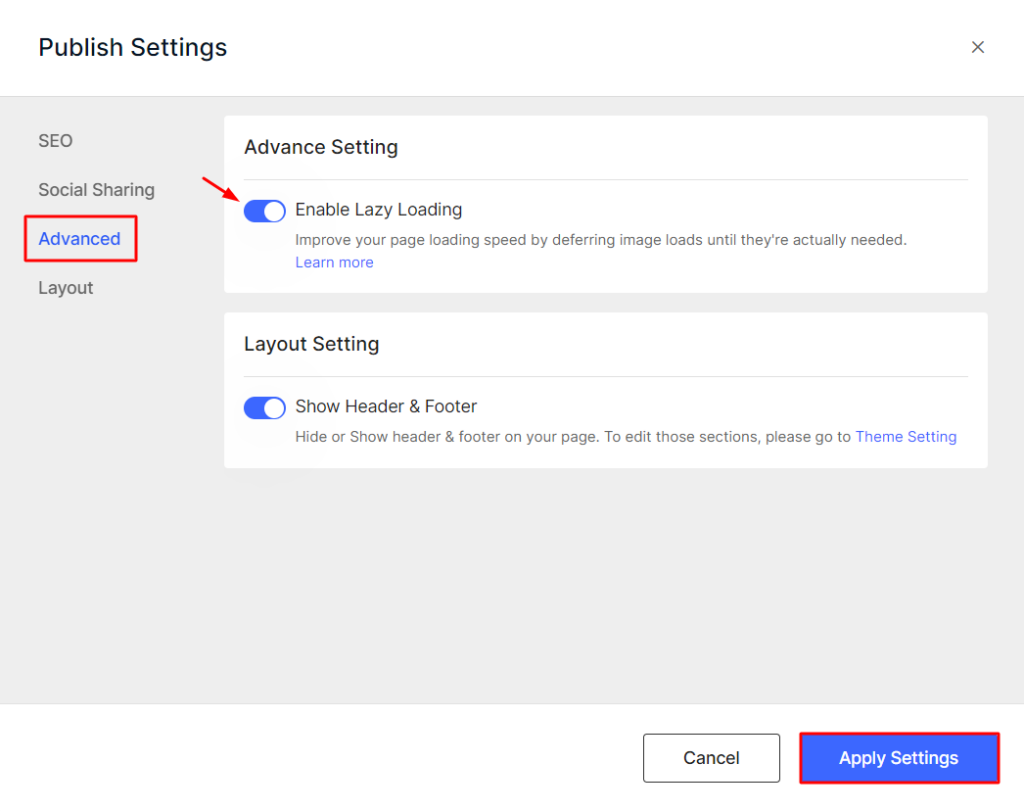Go to the Layout sidebar tab
The width and height of the screenshot is (1024, 811).
(65, 288)
